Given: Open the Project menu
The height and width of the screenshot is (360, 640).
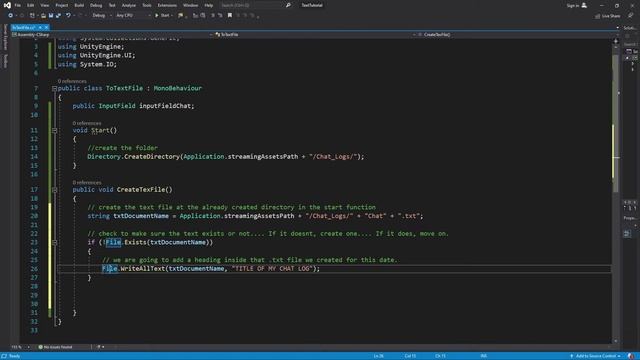Looking at the screenshot, I should [62, 5].
